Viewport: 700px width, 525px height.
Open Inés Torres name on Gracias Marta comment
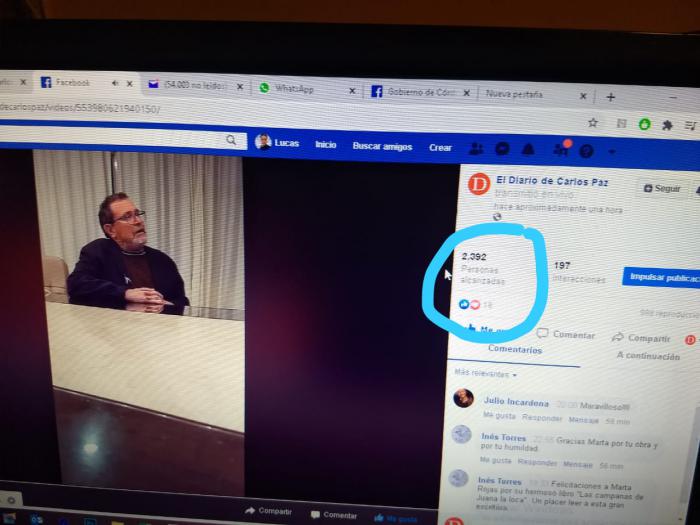point(504,437)
